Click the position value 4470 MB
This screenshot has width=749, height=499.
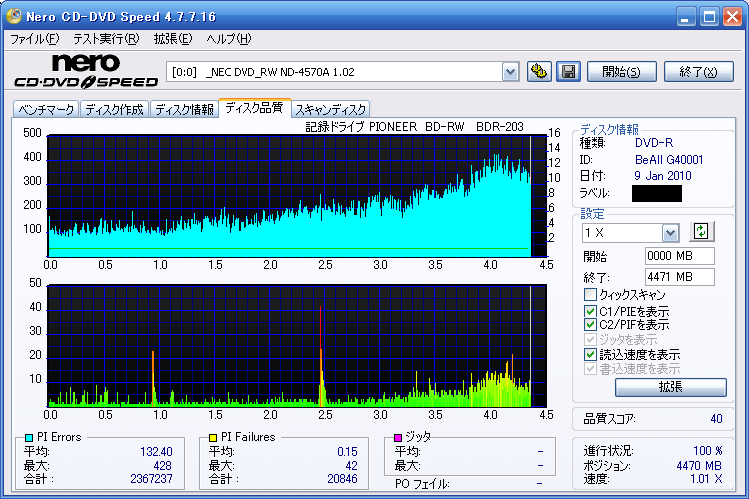point(699,466)
